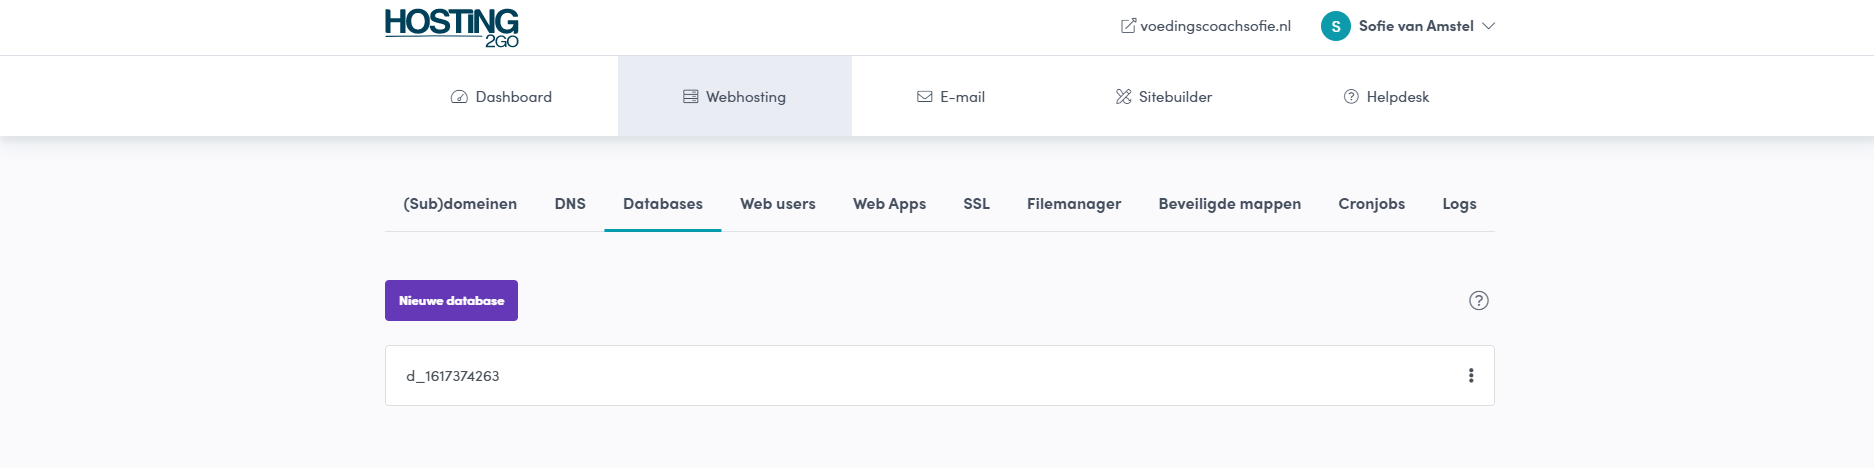Click the help question mark icon

pos(1478,301)
